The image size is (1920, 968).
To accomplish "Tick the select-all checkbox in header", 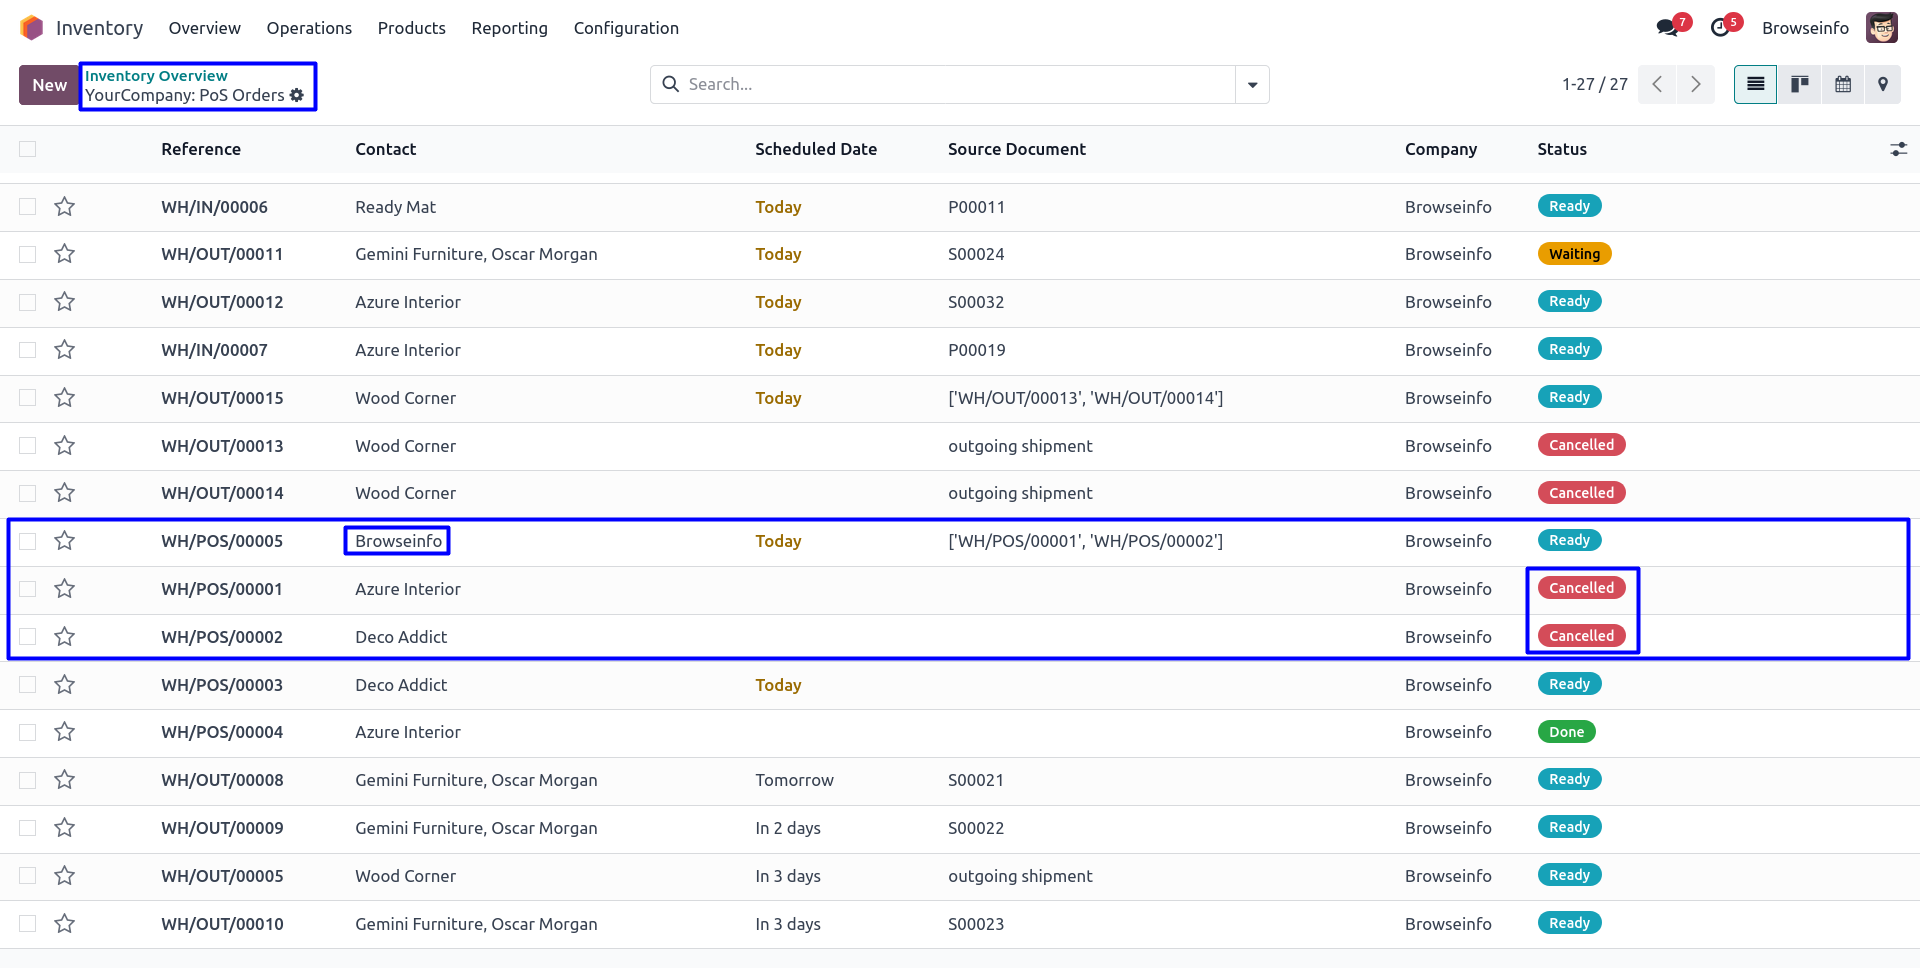I will click(28, 149).
